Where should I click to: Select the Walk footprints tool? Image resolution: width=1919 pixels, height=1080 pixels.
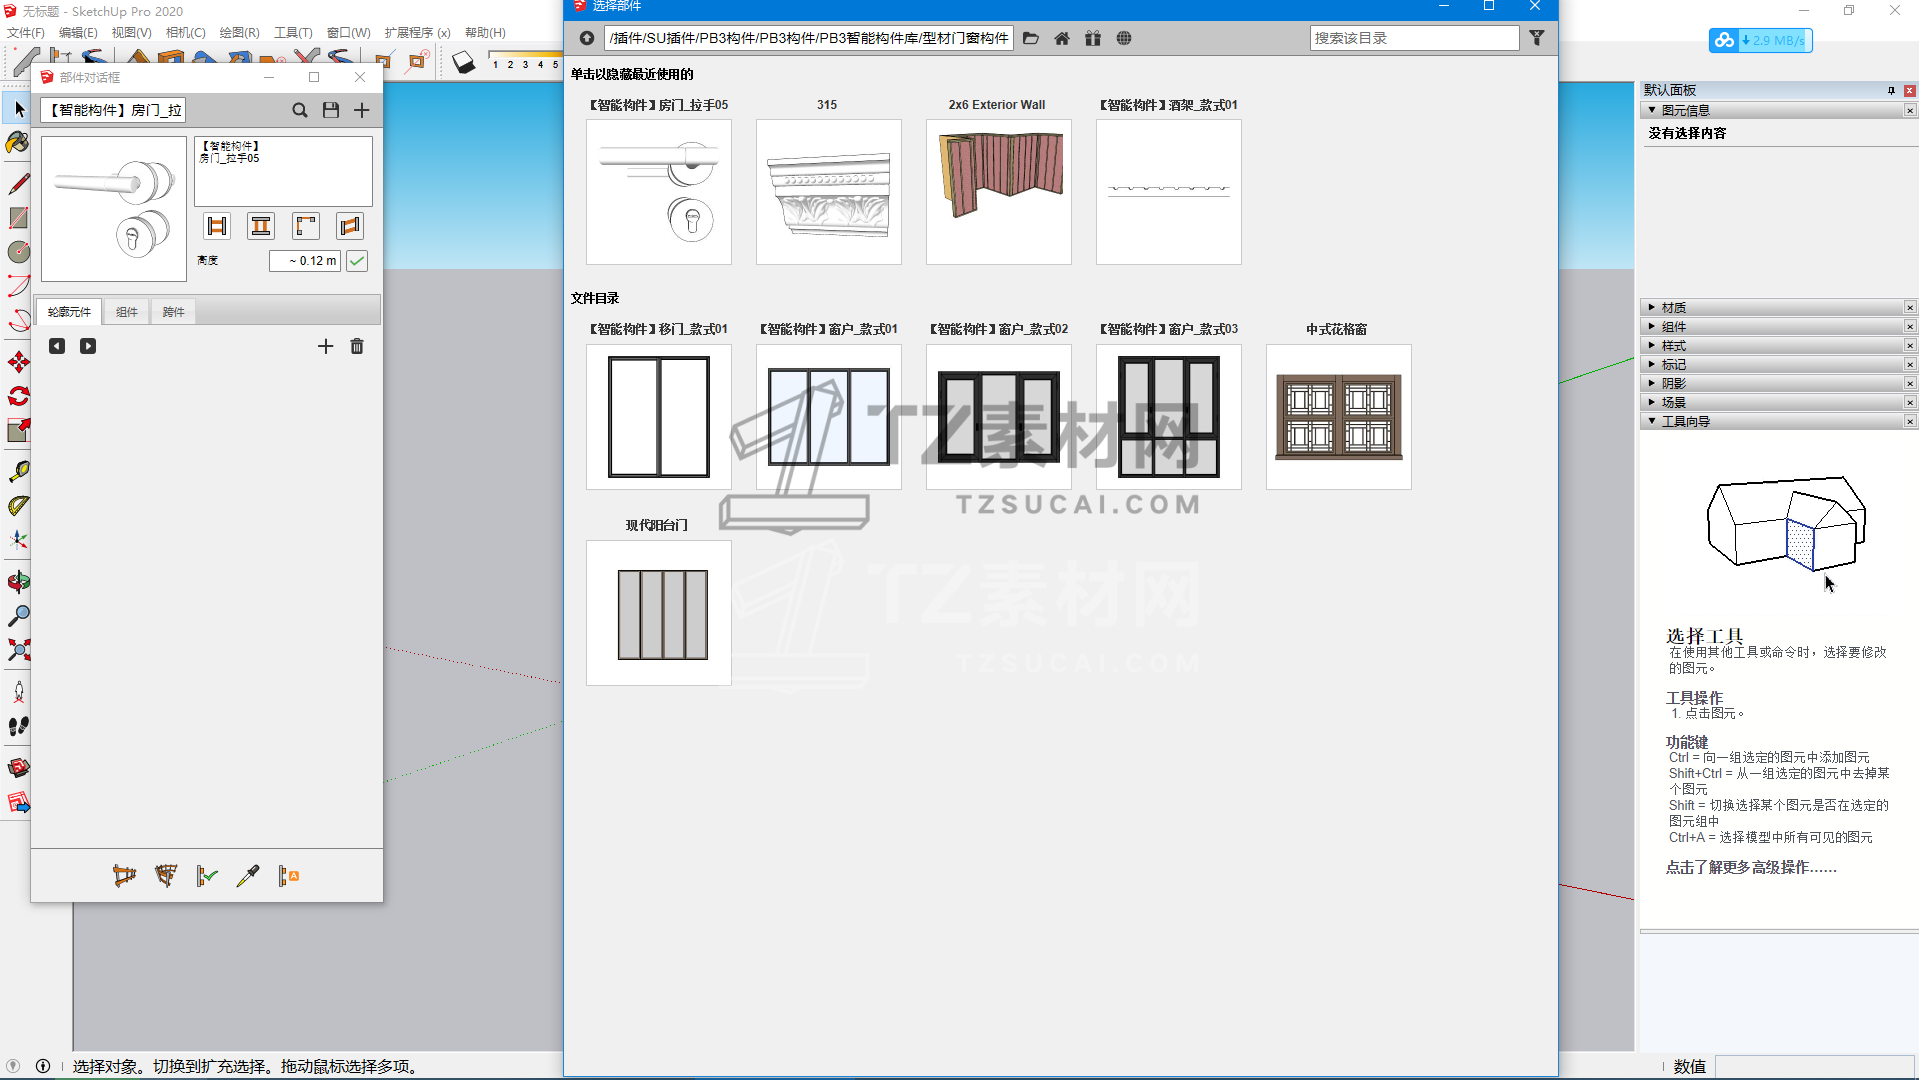coord(18,726)
